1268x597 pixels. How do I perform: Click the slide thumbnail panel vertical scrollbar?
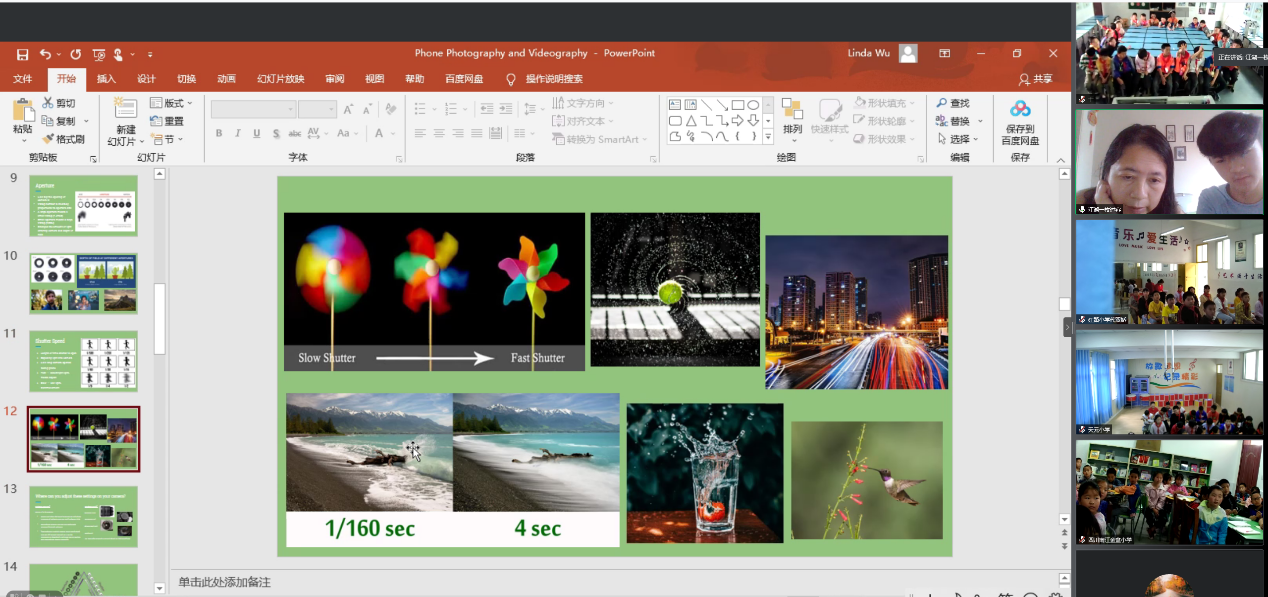pos(159,318)
